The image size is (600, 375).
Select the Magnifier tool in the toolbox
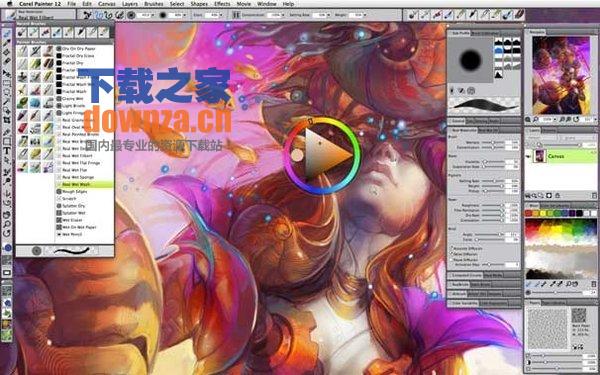7,224
